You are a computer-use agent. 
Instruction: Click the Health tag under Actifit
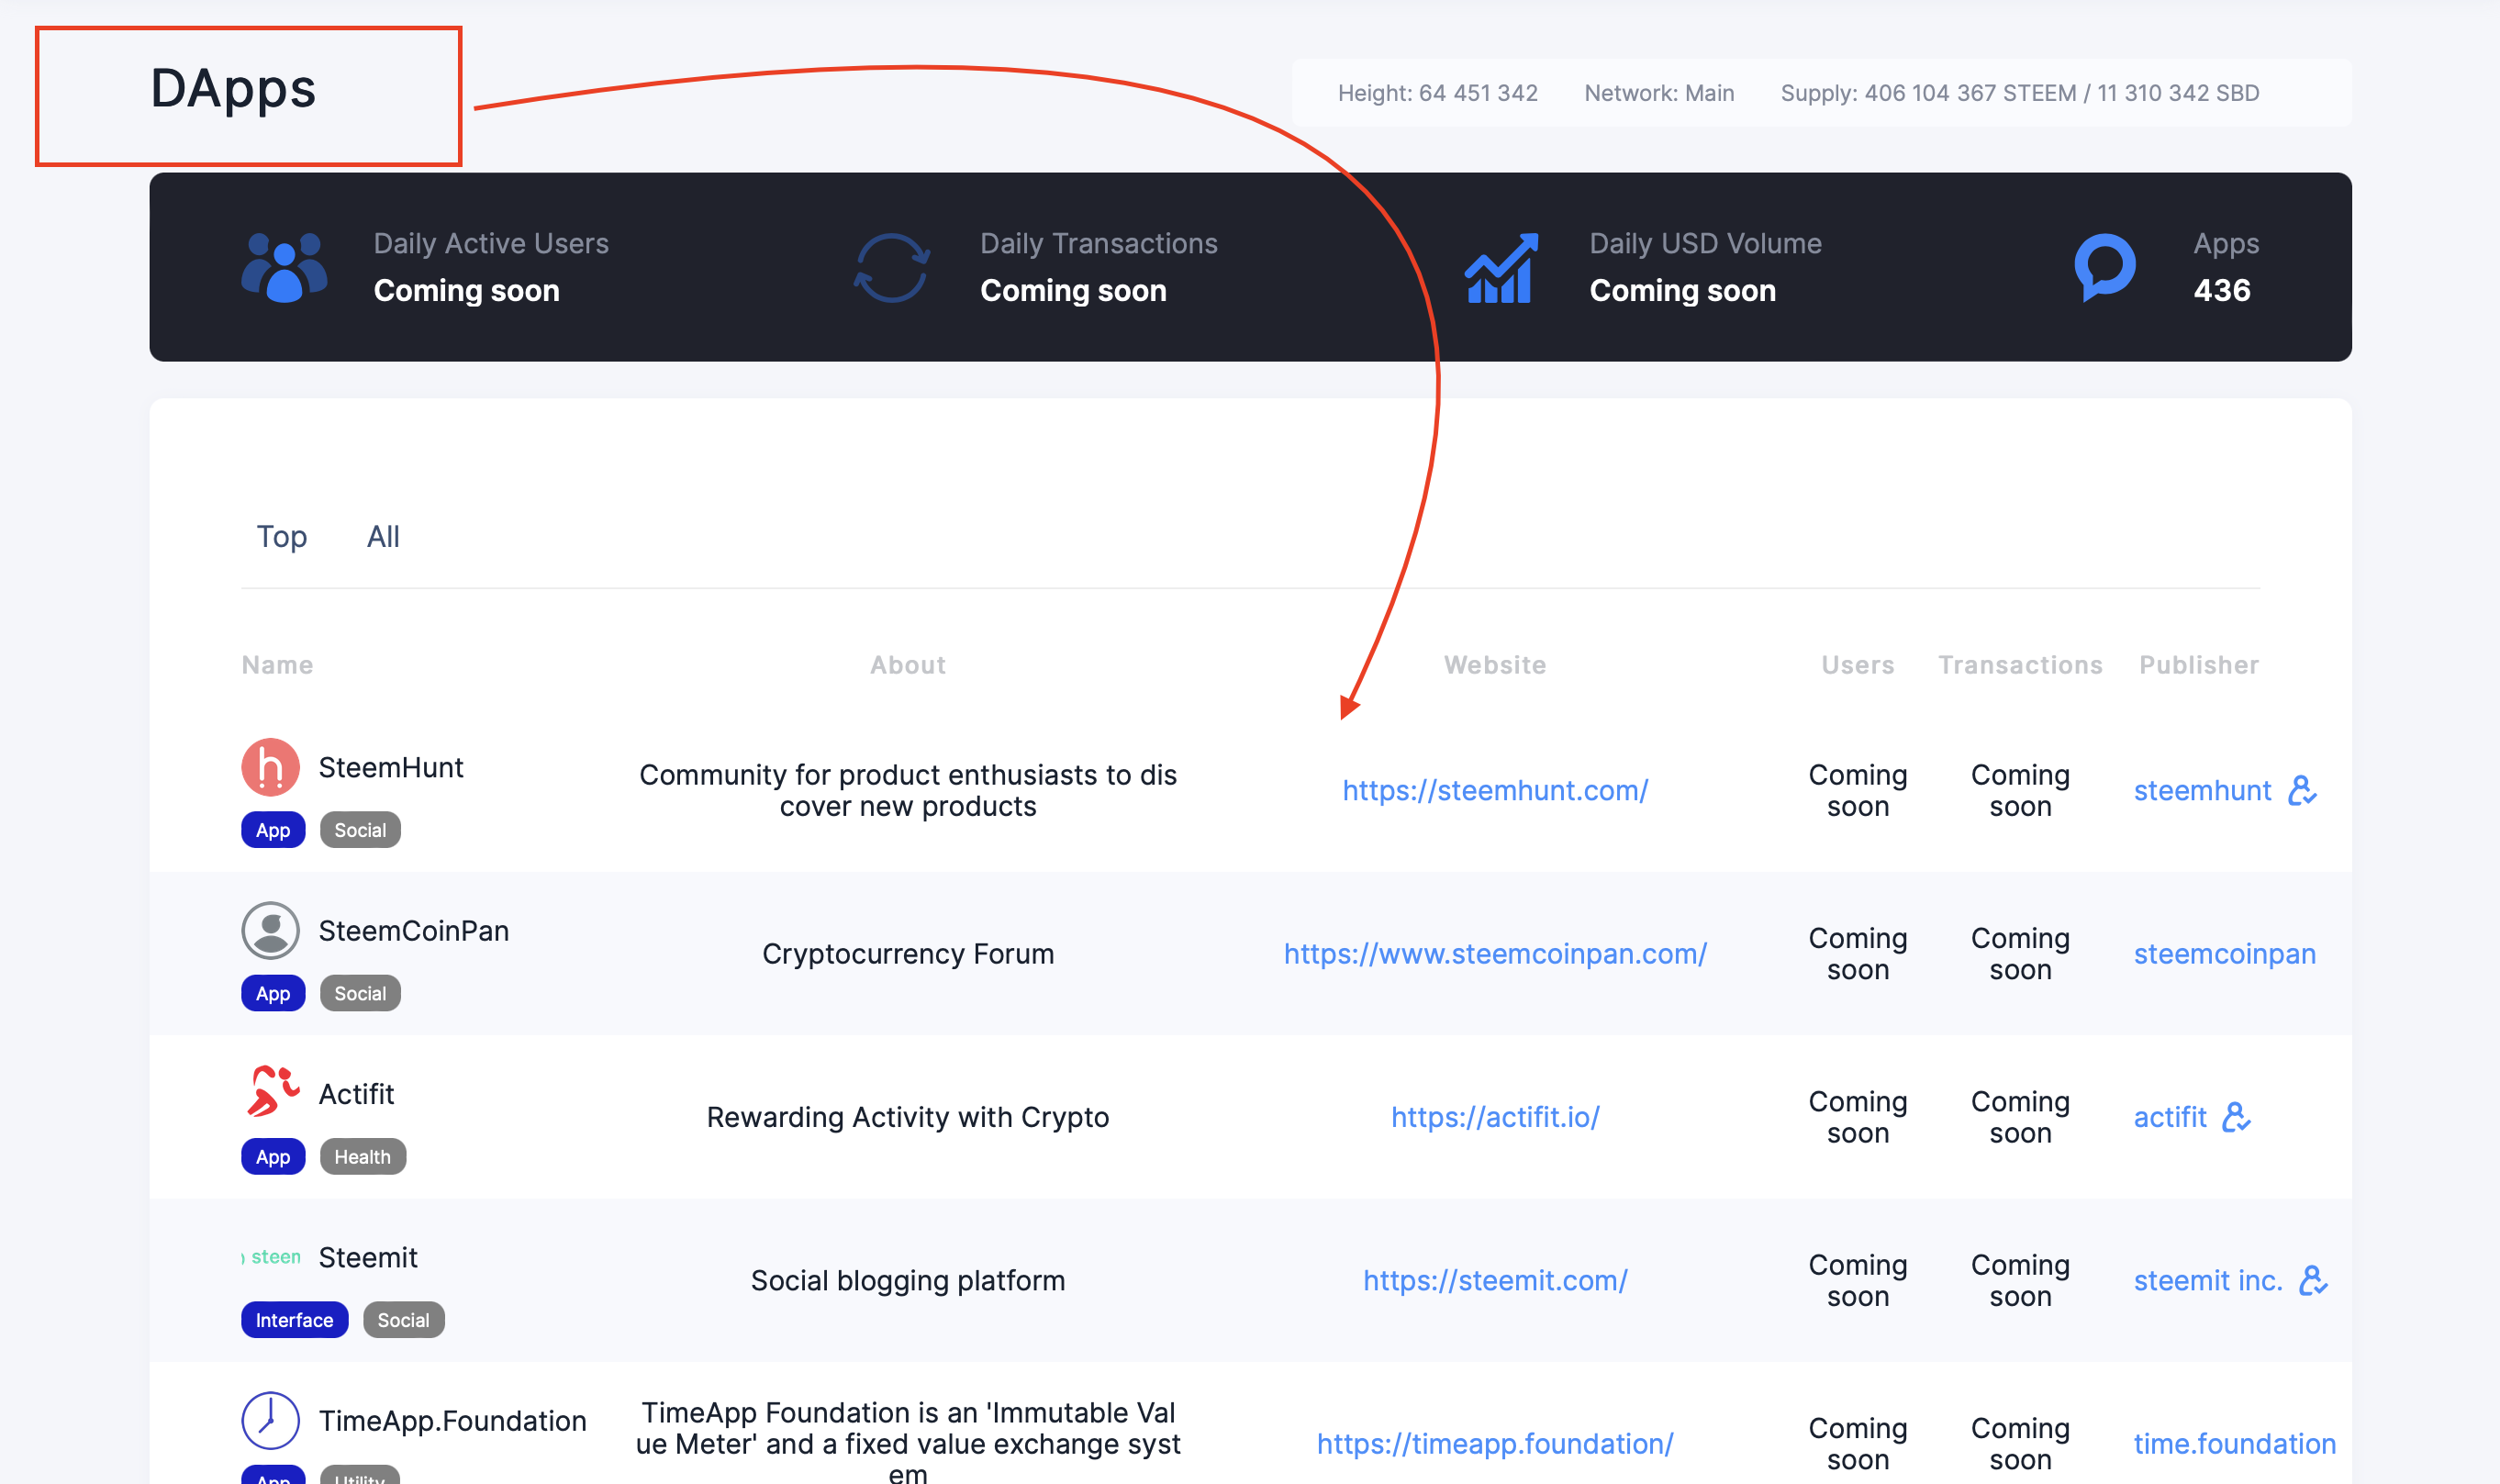click(x=362, y=1156)
